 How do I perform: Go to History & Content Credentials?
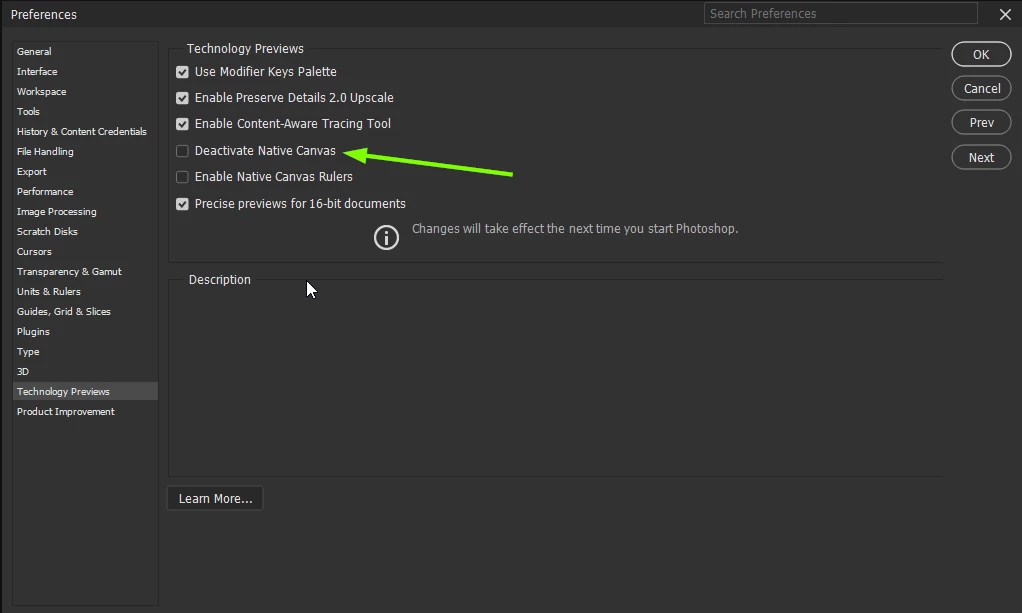[x=85, y=132]
